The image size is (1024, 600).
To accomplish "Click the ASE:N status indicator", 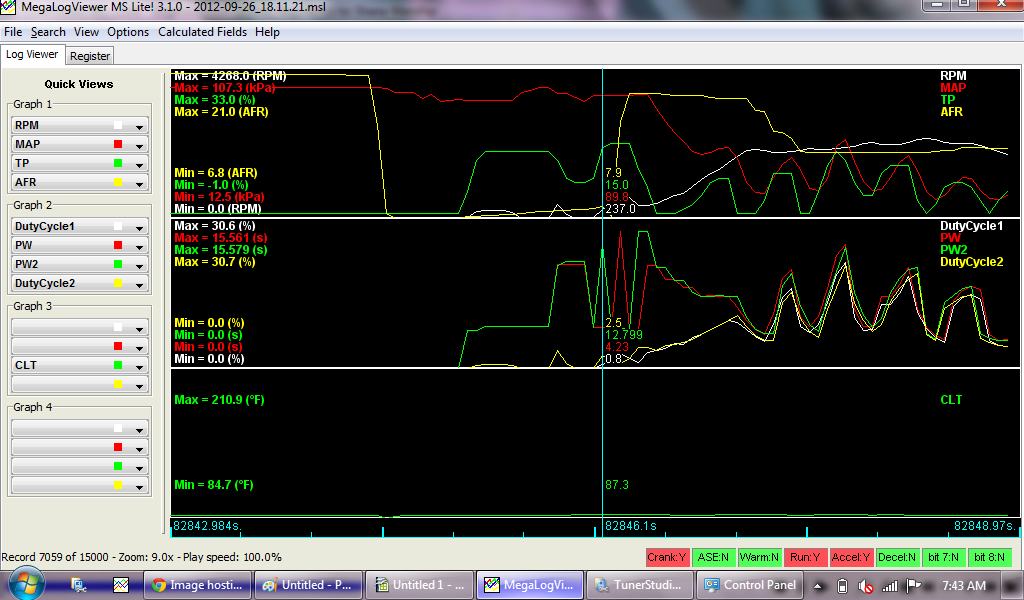I will pos(712,558).
